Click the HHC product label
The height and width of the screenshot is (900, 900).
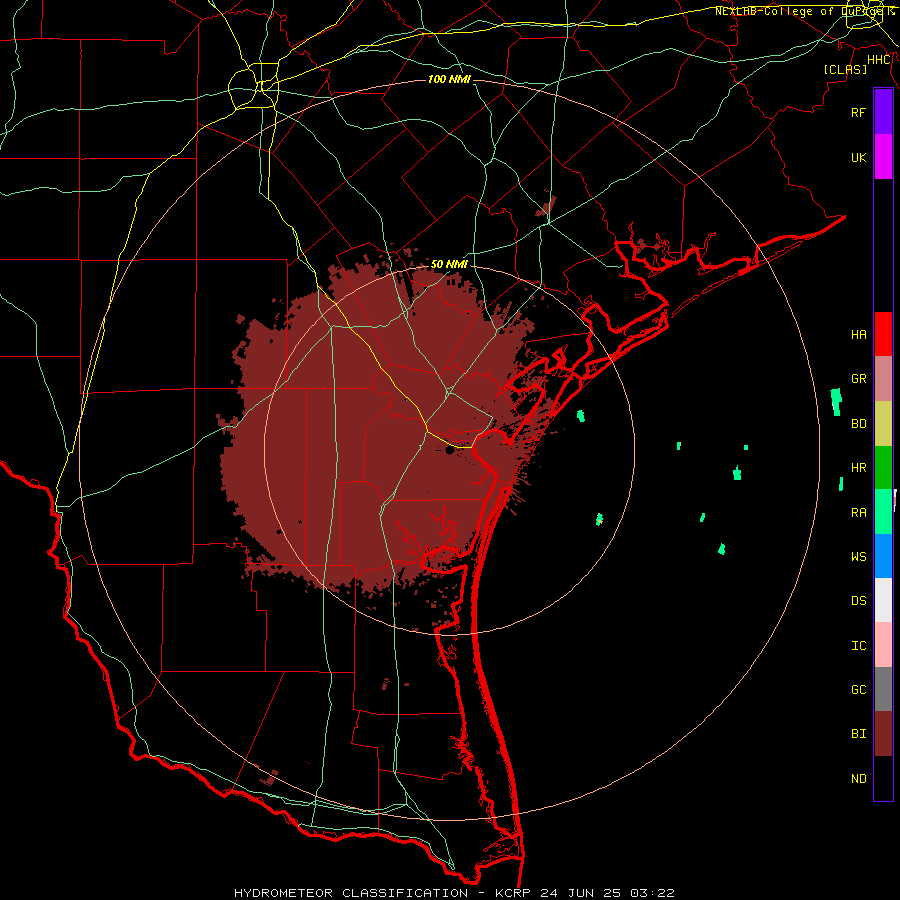tap(879, 60)
